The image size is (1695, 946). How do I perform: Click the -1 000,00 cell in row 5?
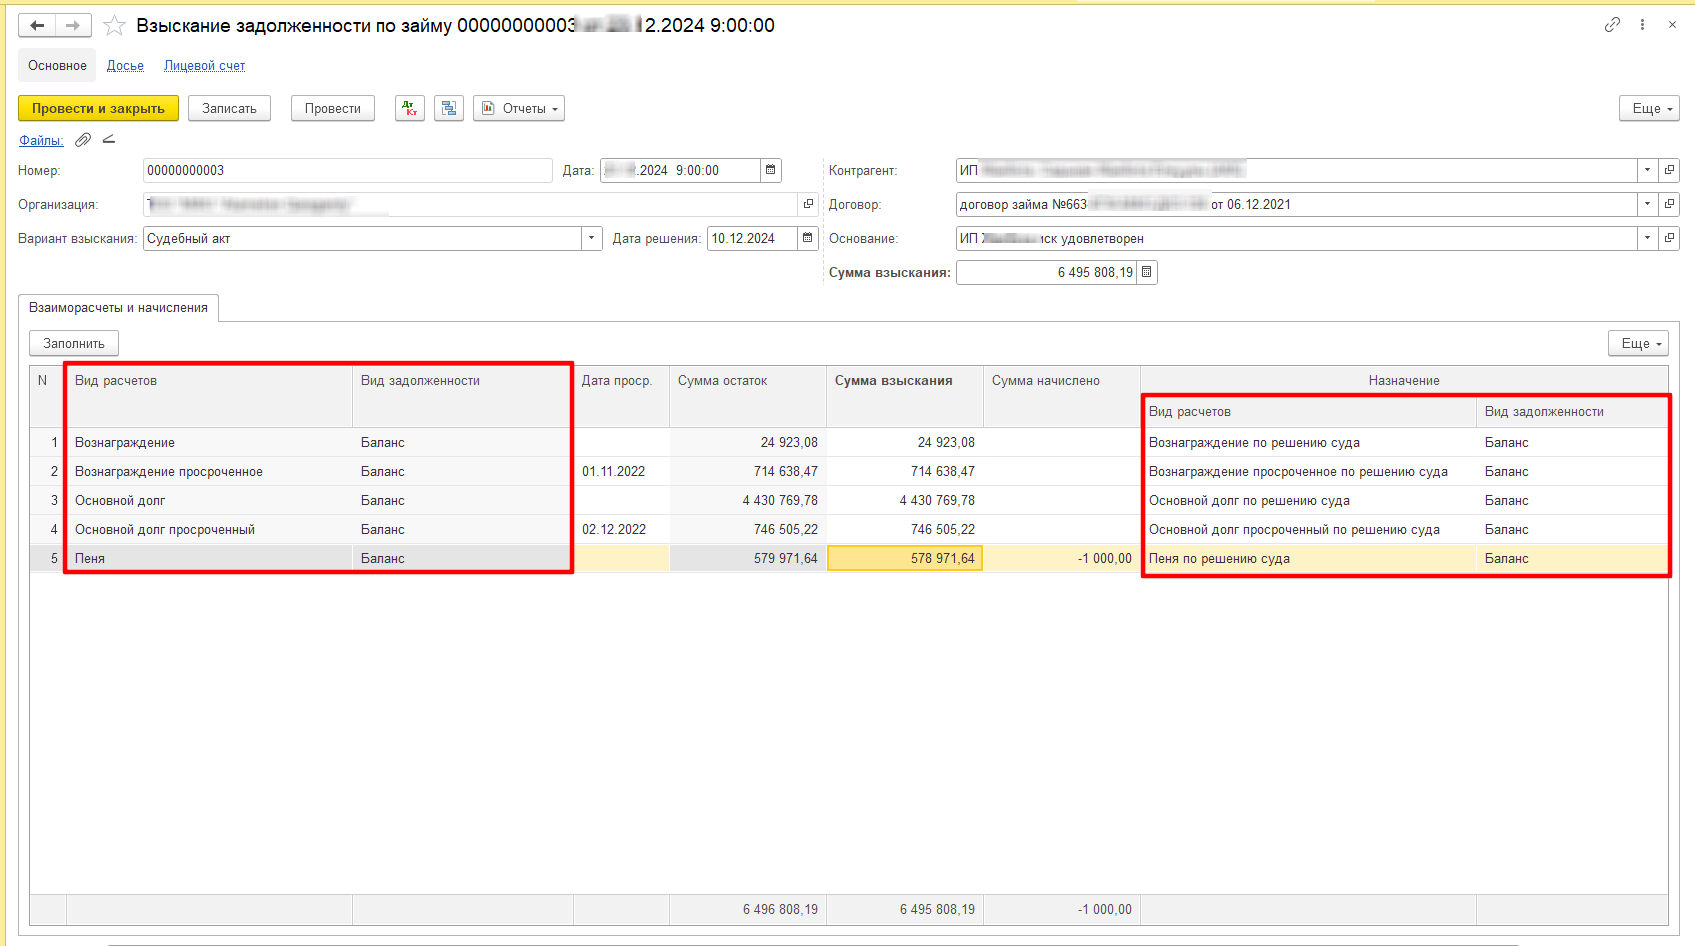(1062, 558)
